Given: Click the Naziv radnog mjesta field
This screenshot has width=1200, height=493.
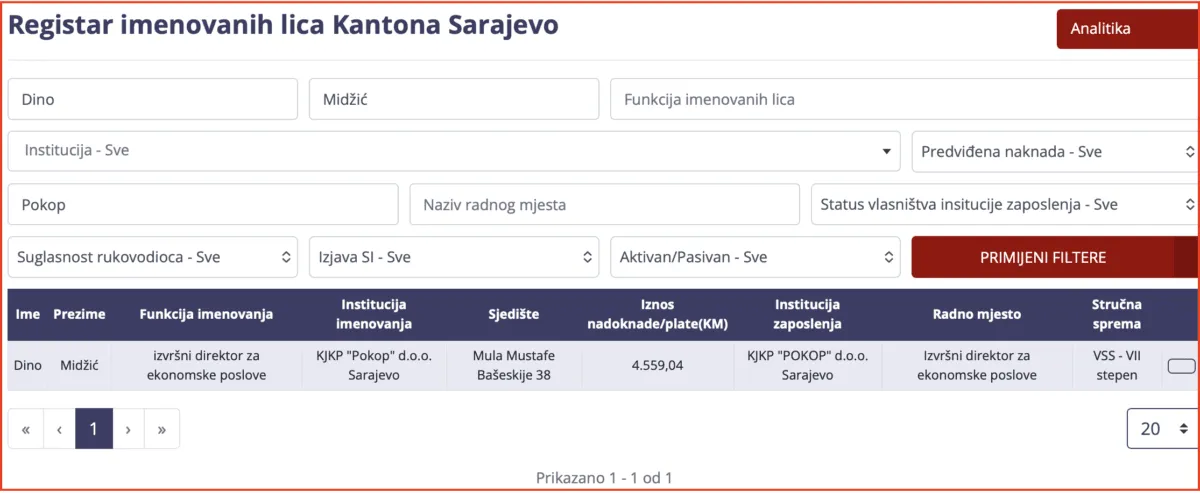Looking at the screenshot, I should point(605,204).
